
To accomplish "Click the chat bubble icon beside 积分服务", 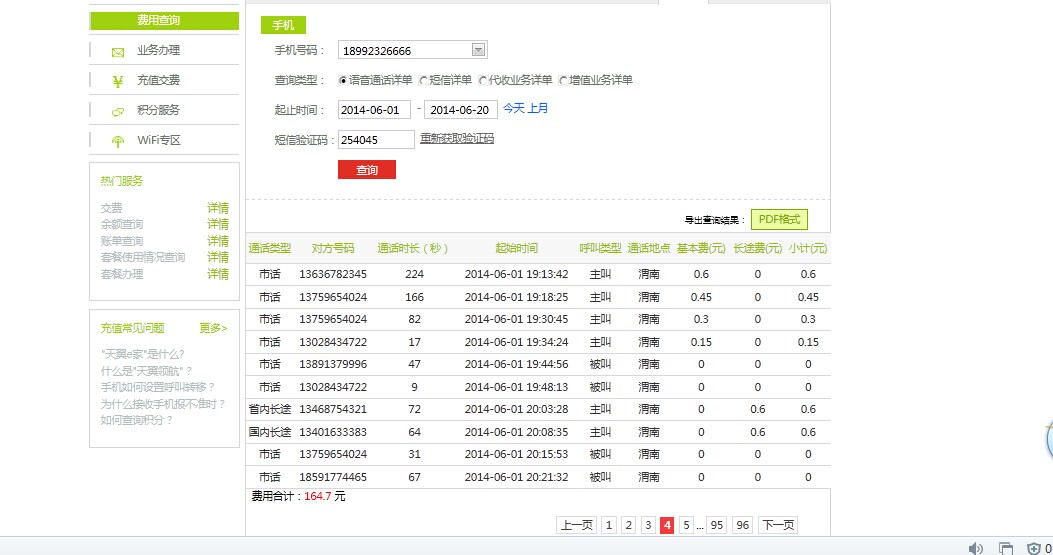I will 118,111.
